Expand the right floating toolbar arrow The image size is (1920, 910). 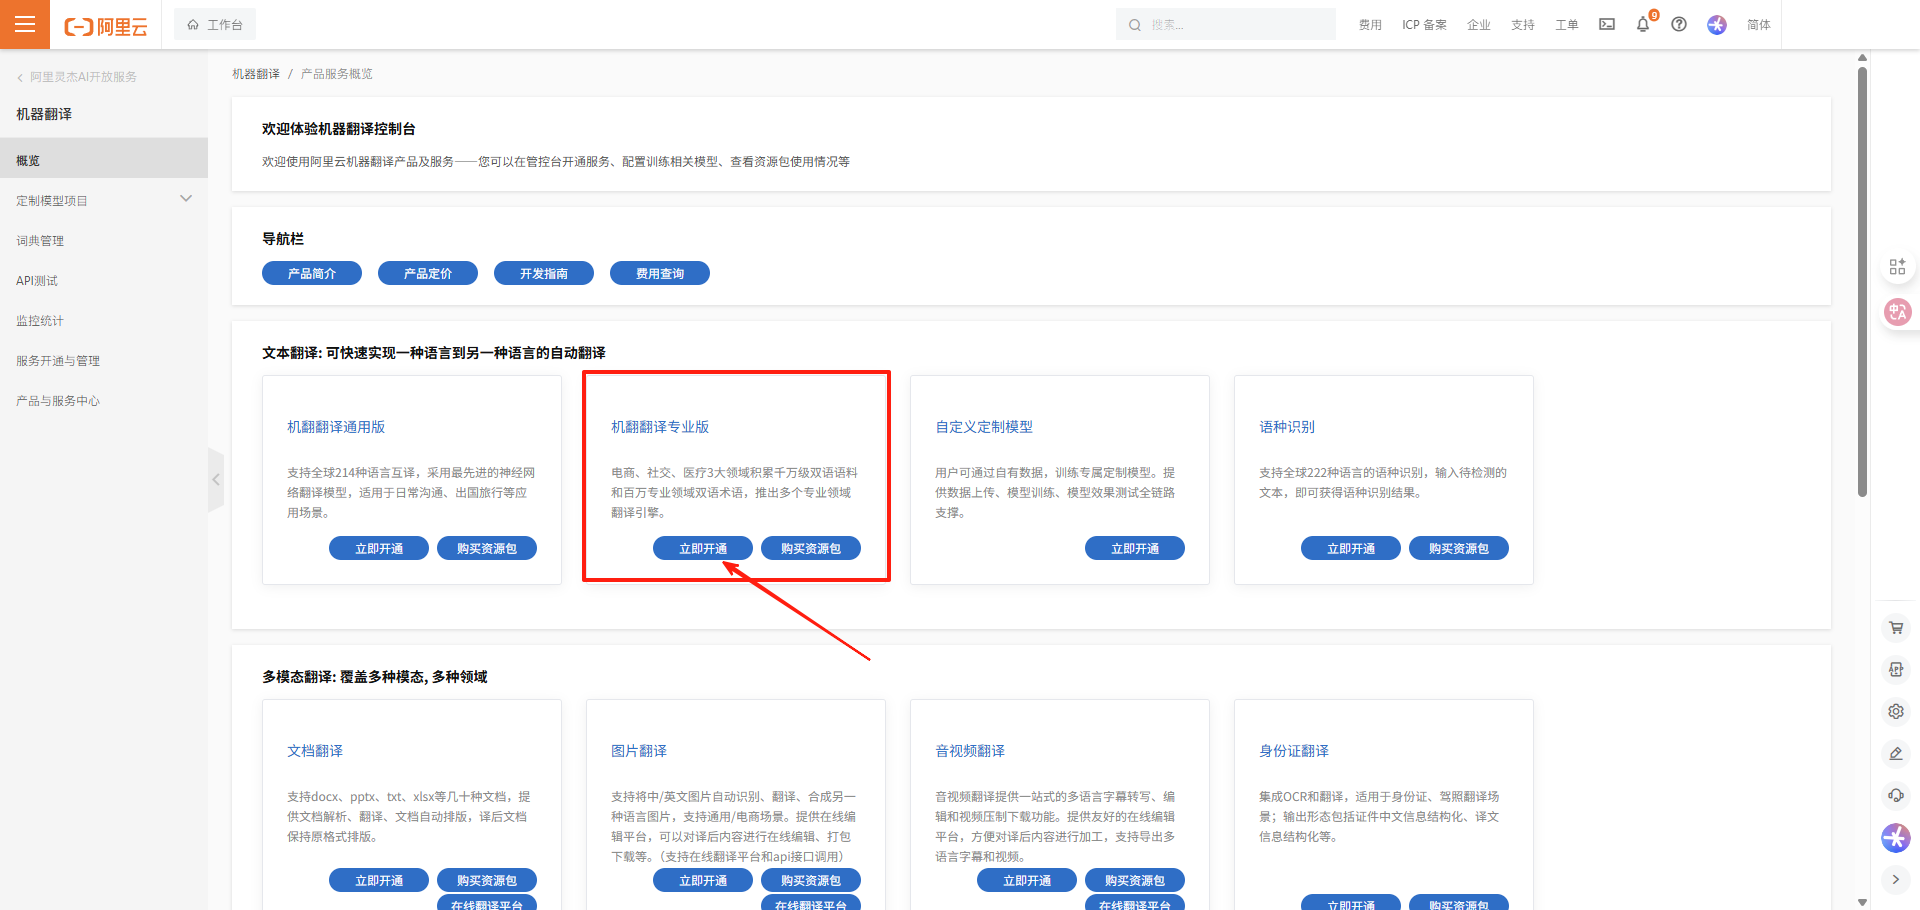click(1896, 879)
